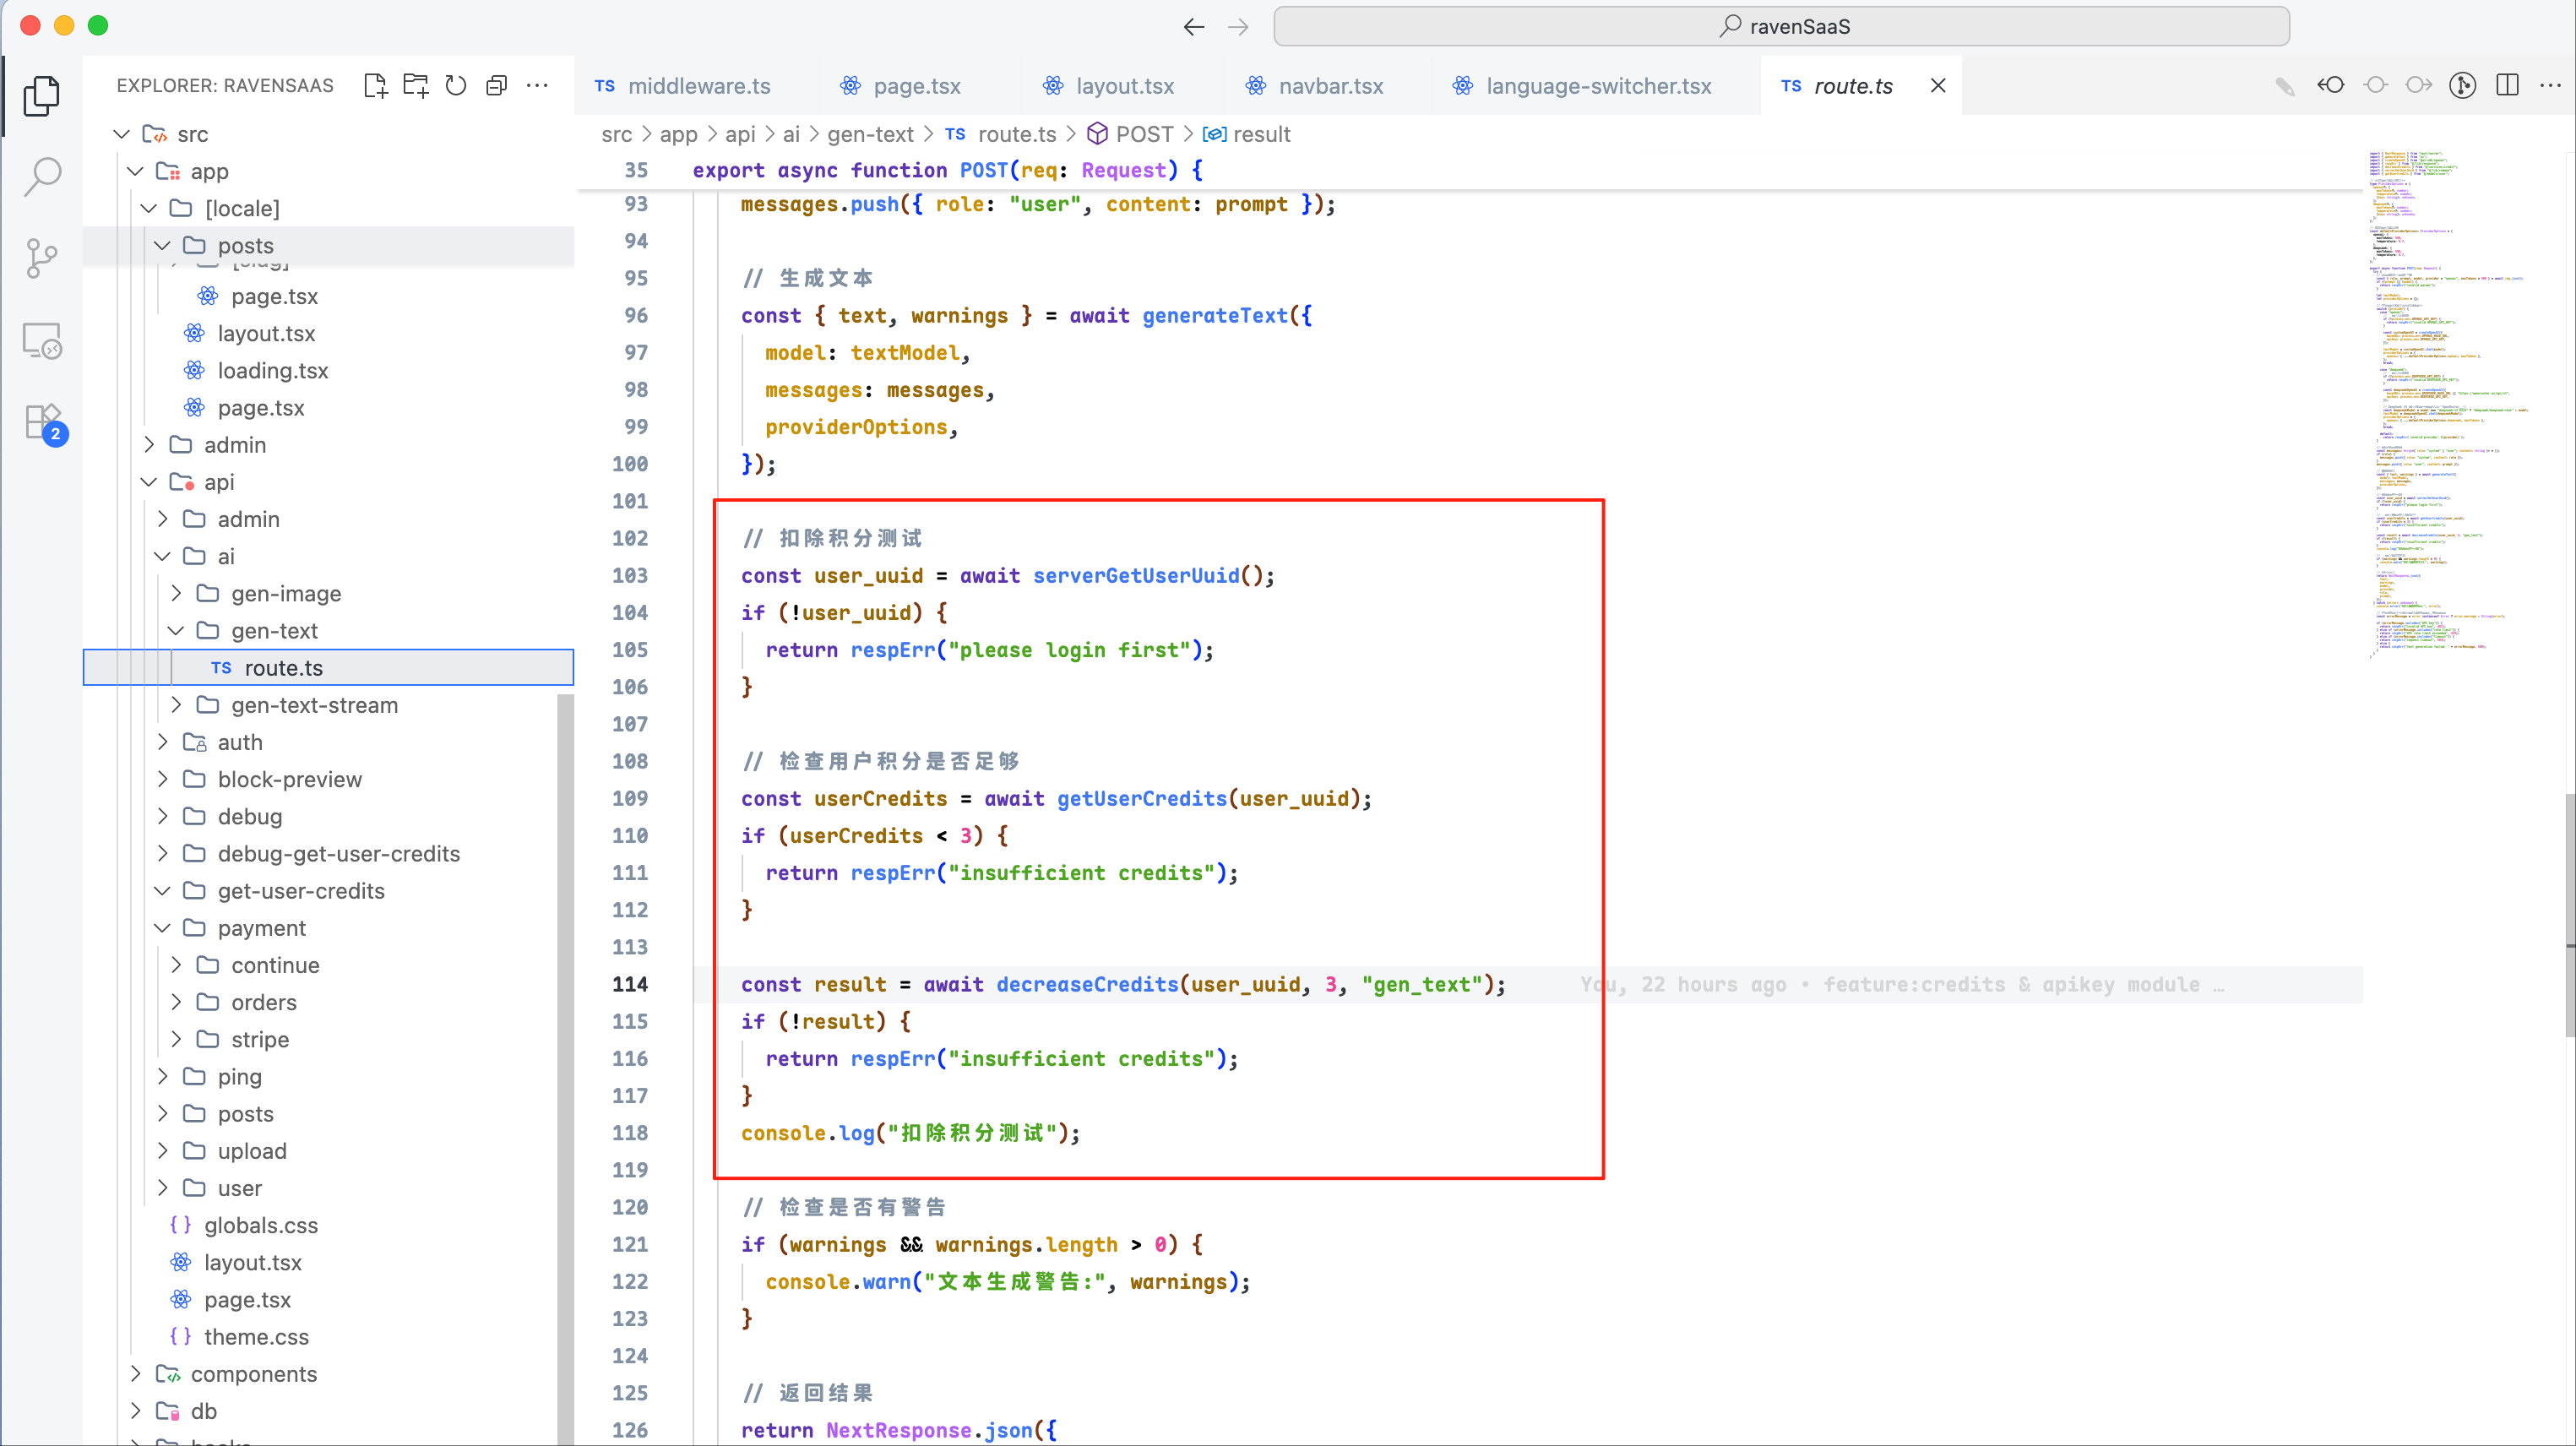This screenshot has height=1446, width=2576.
Task: Open the Explorer view in activity bar
Action: click(x=42, y=95)
